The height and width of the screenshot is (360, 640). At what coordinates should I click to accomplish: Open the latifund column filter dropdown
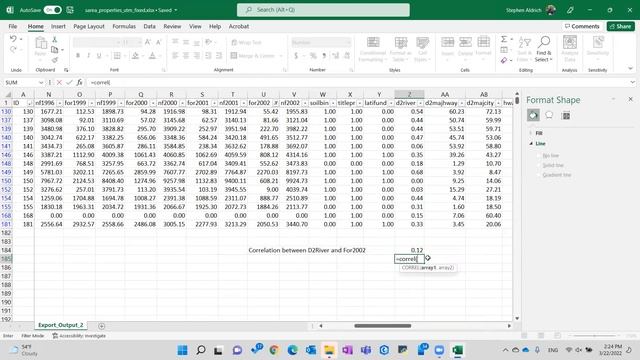click(x=390, y=103)
